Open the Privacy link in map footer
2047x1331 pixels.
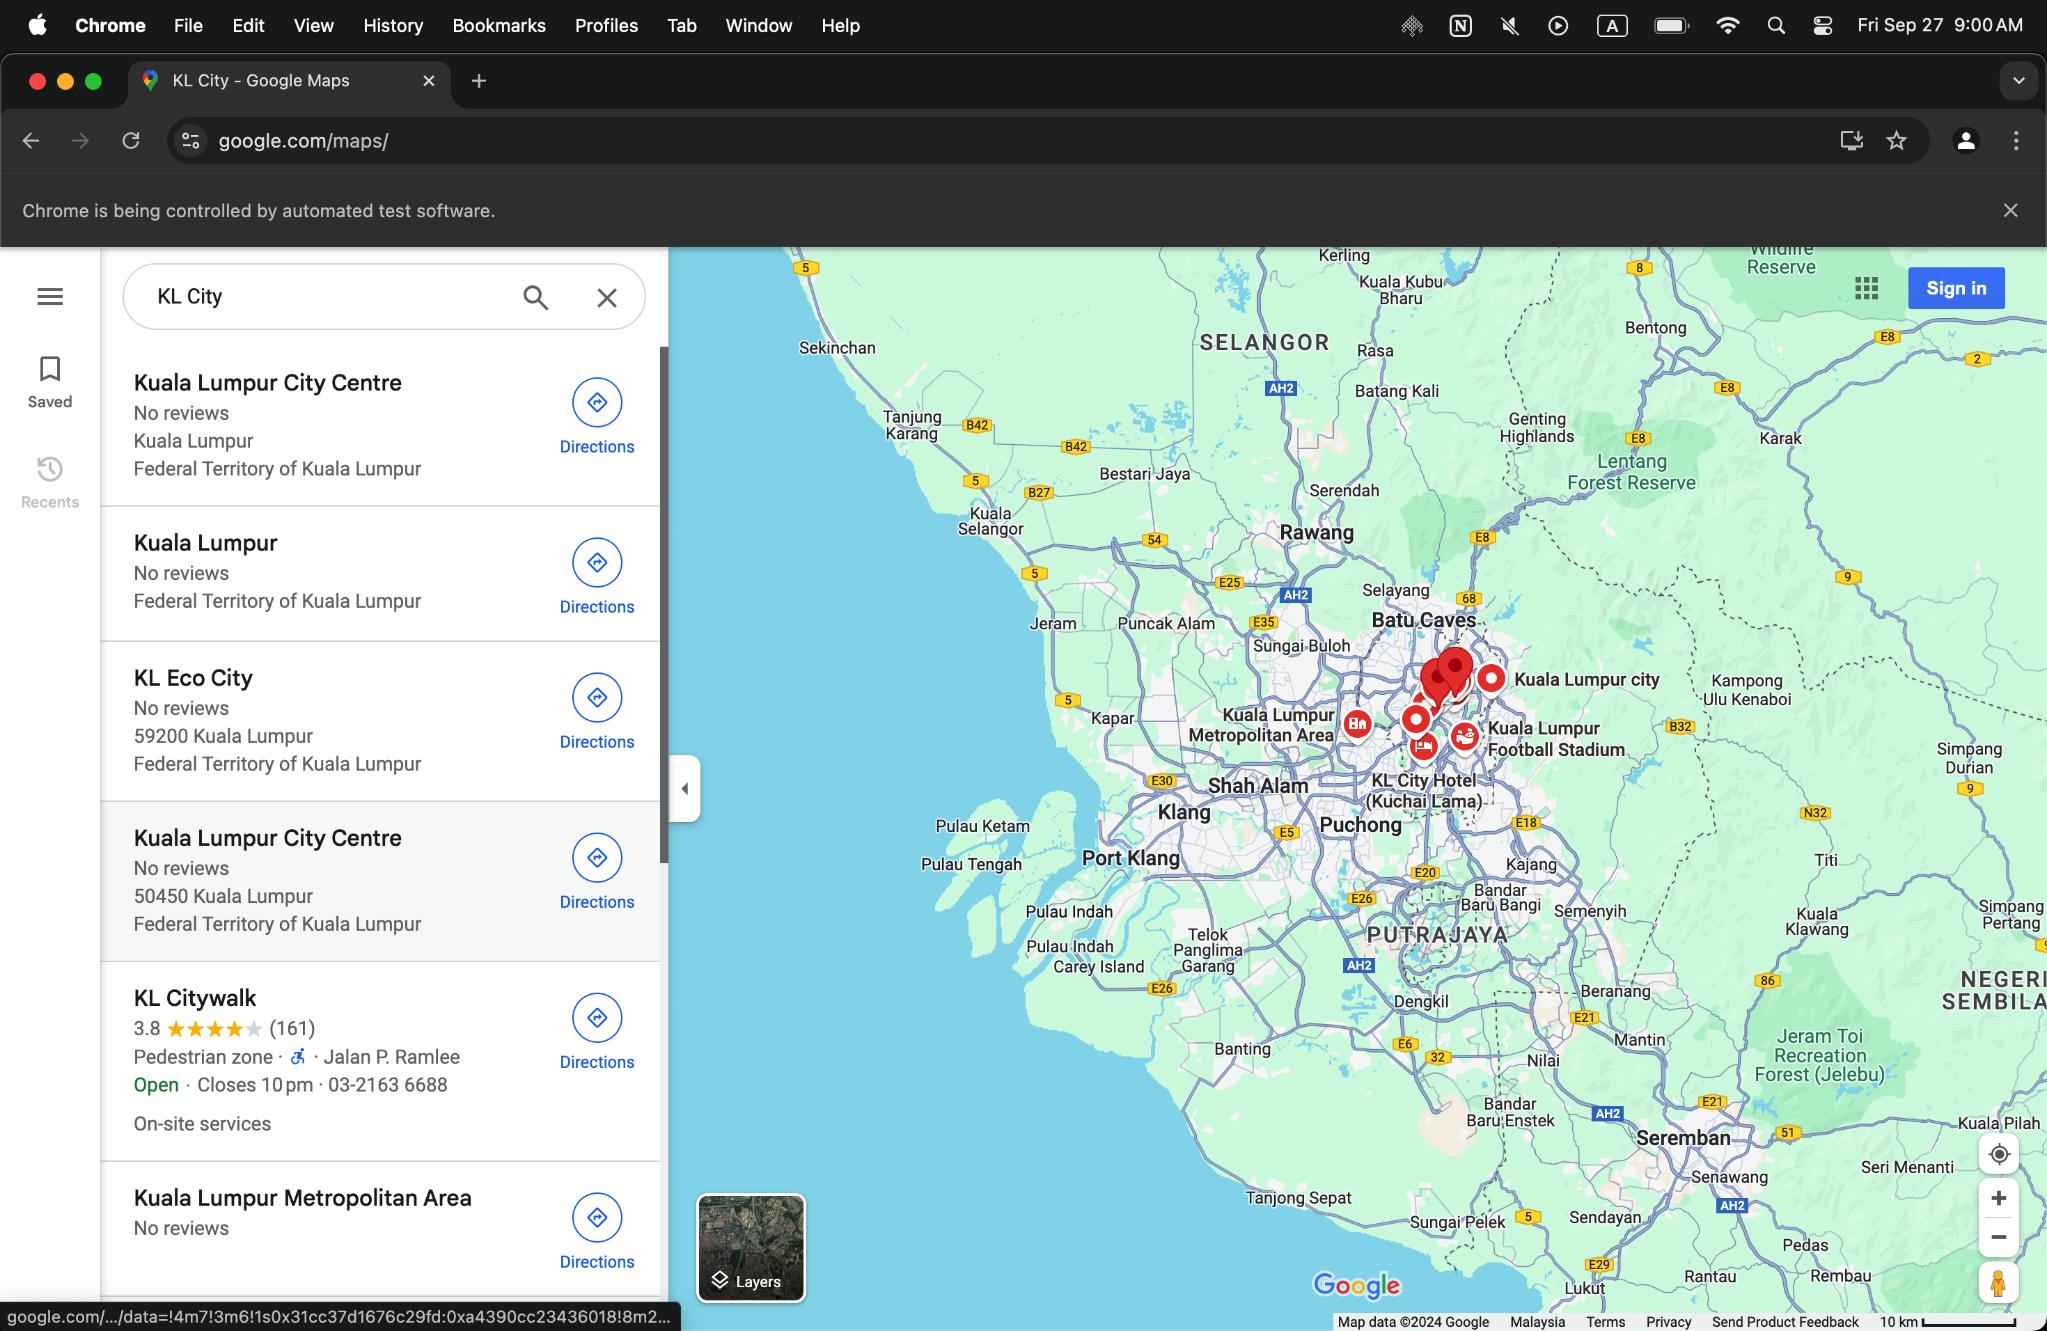coord(1668,1322)
